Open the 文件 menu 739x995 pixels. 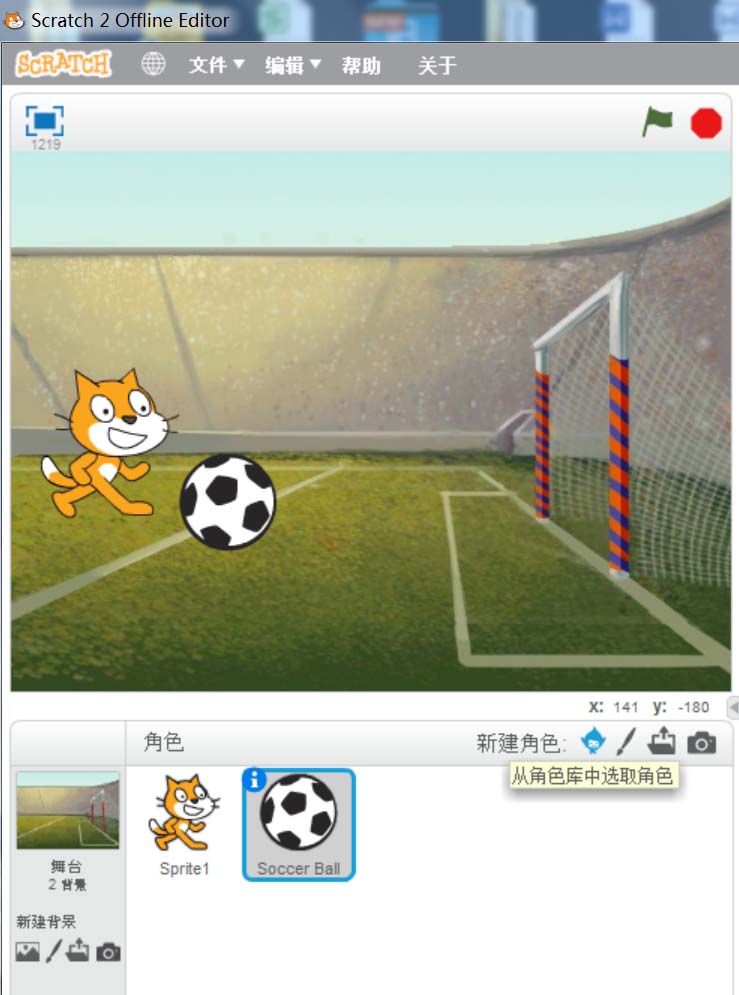[x=216, y=65]
